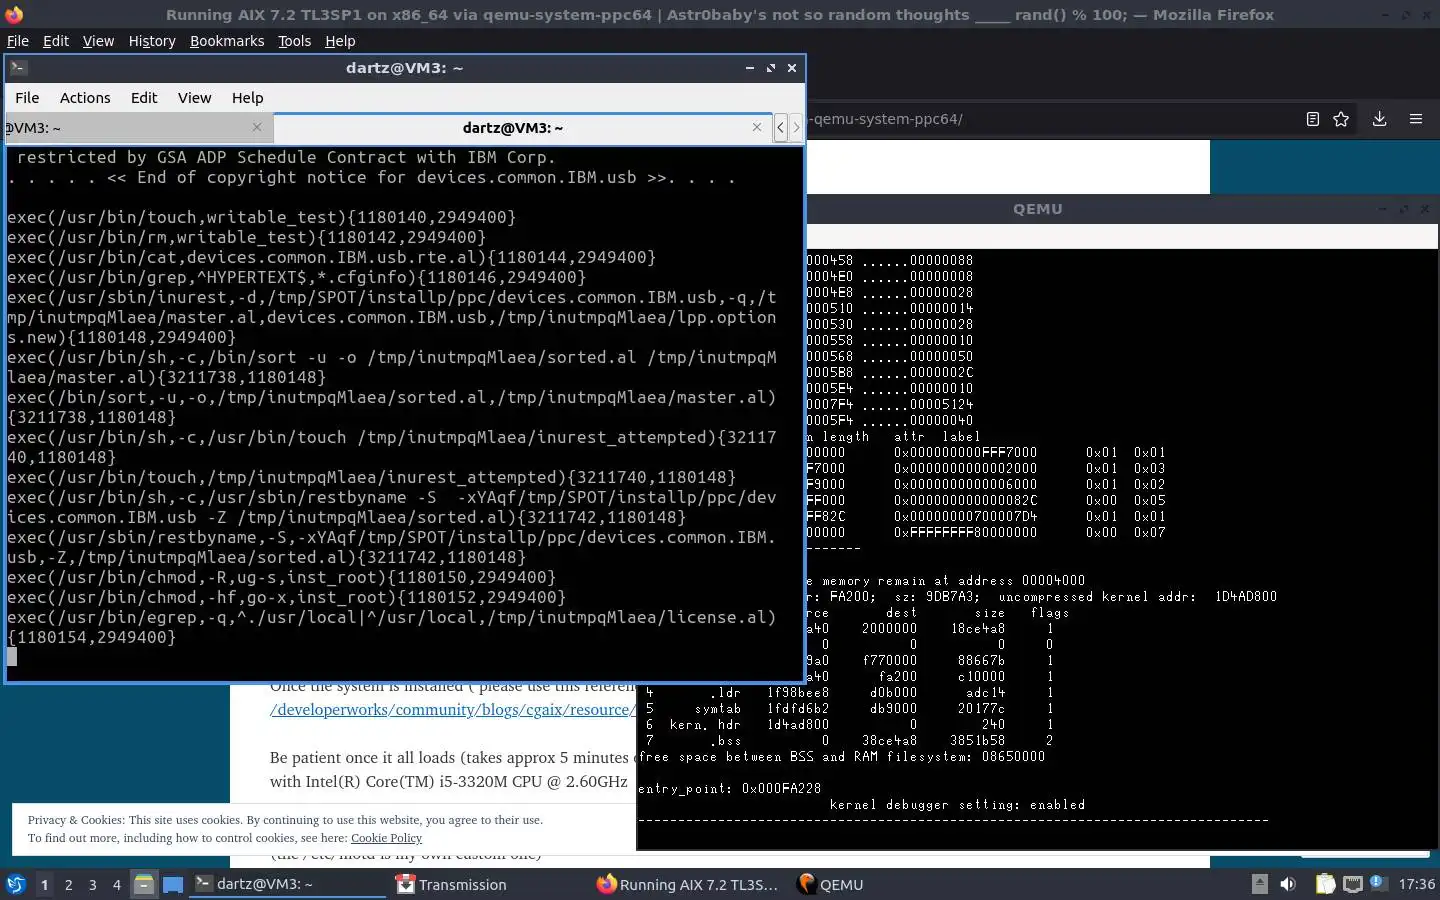Switch to workspace 4
The image size is (1440, 900).
pyautogui.click(x=117, y=884)
